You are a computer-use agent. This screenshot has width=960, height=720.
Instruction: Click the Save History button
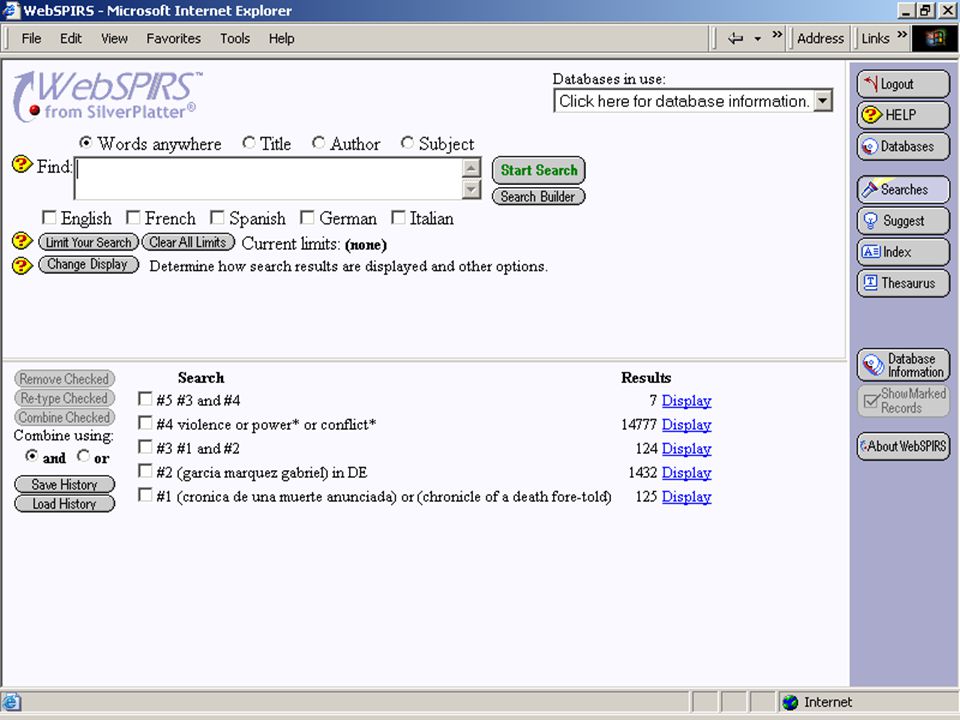tap(64, 484)
